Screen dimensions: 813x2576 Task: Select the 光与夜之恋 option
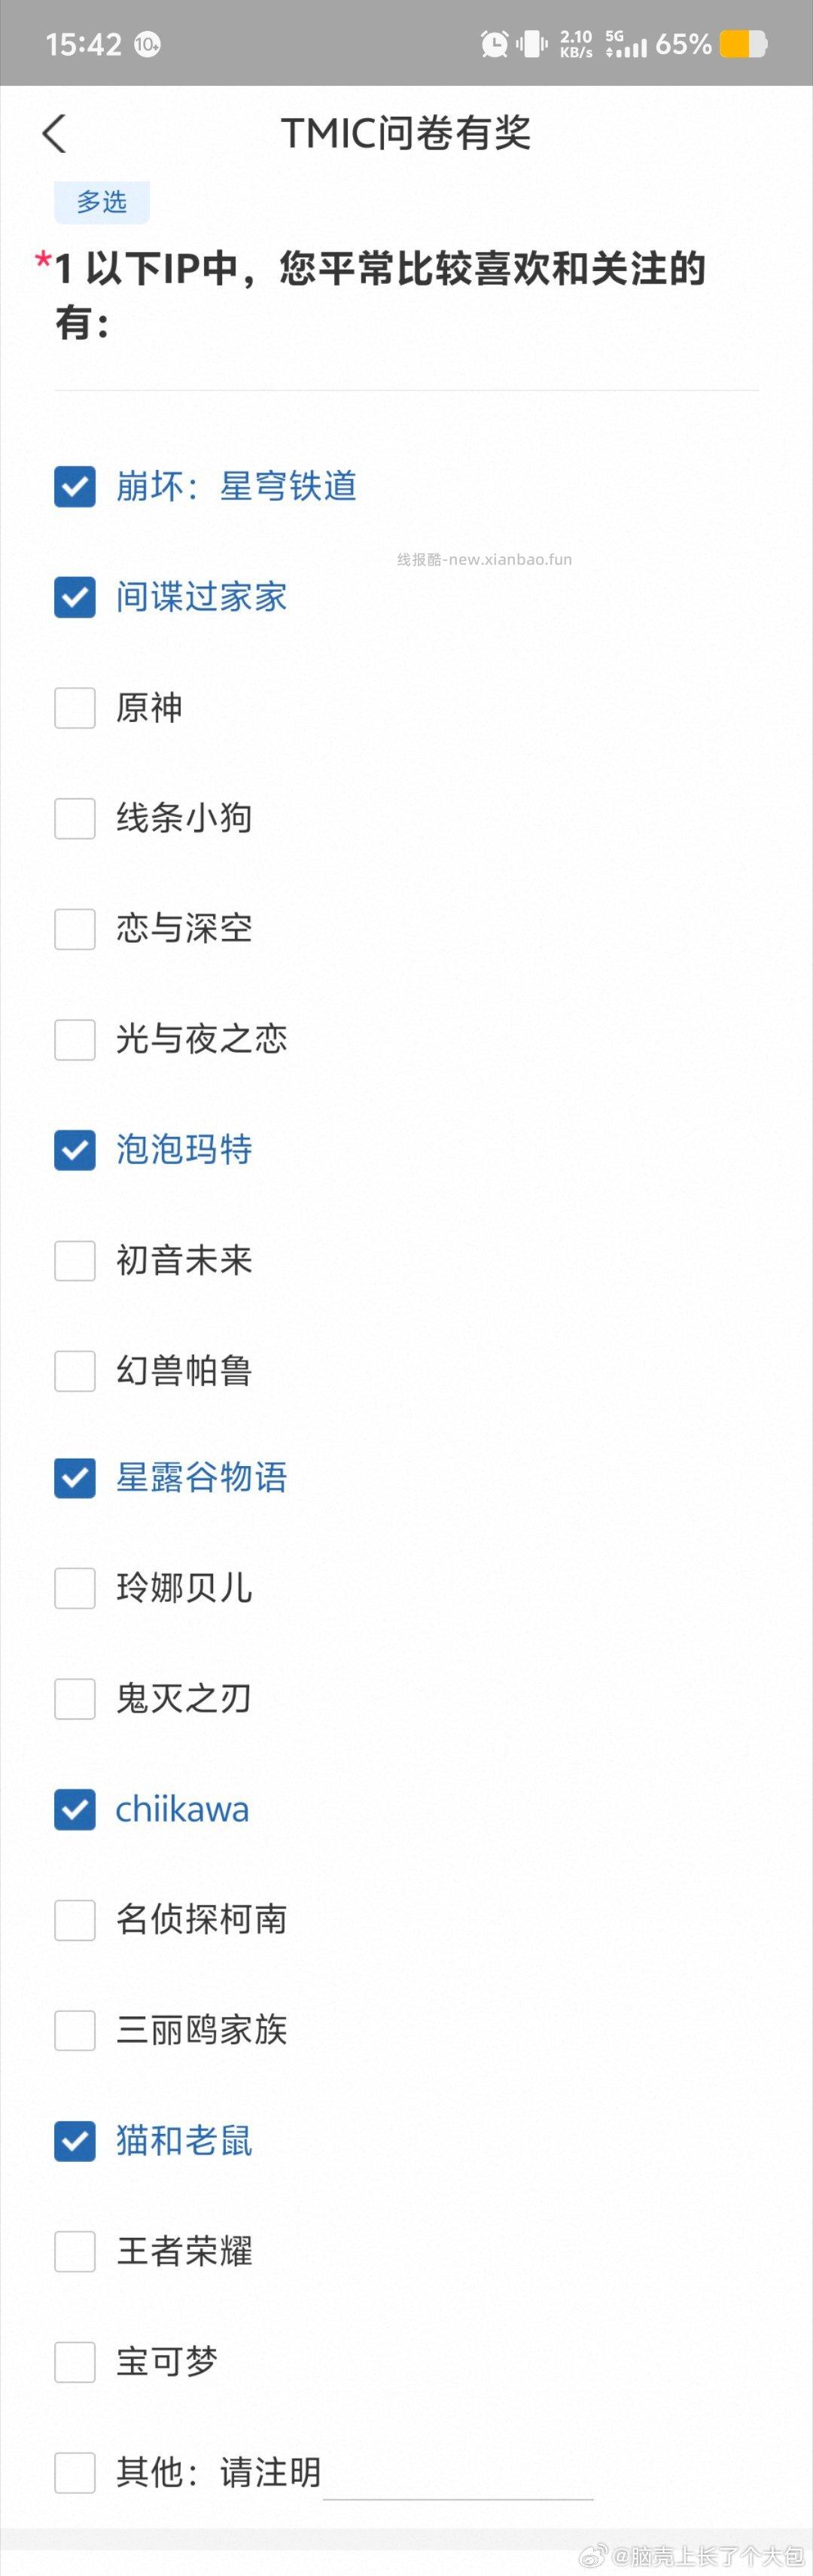click(74, 1041)
